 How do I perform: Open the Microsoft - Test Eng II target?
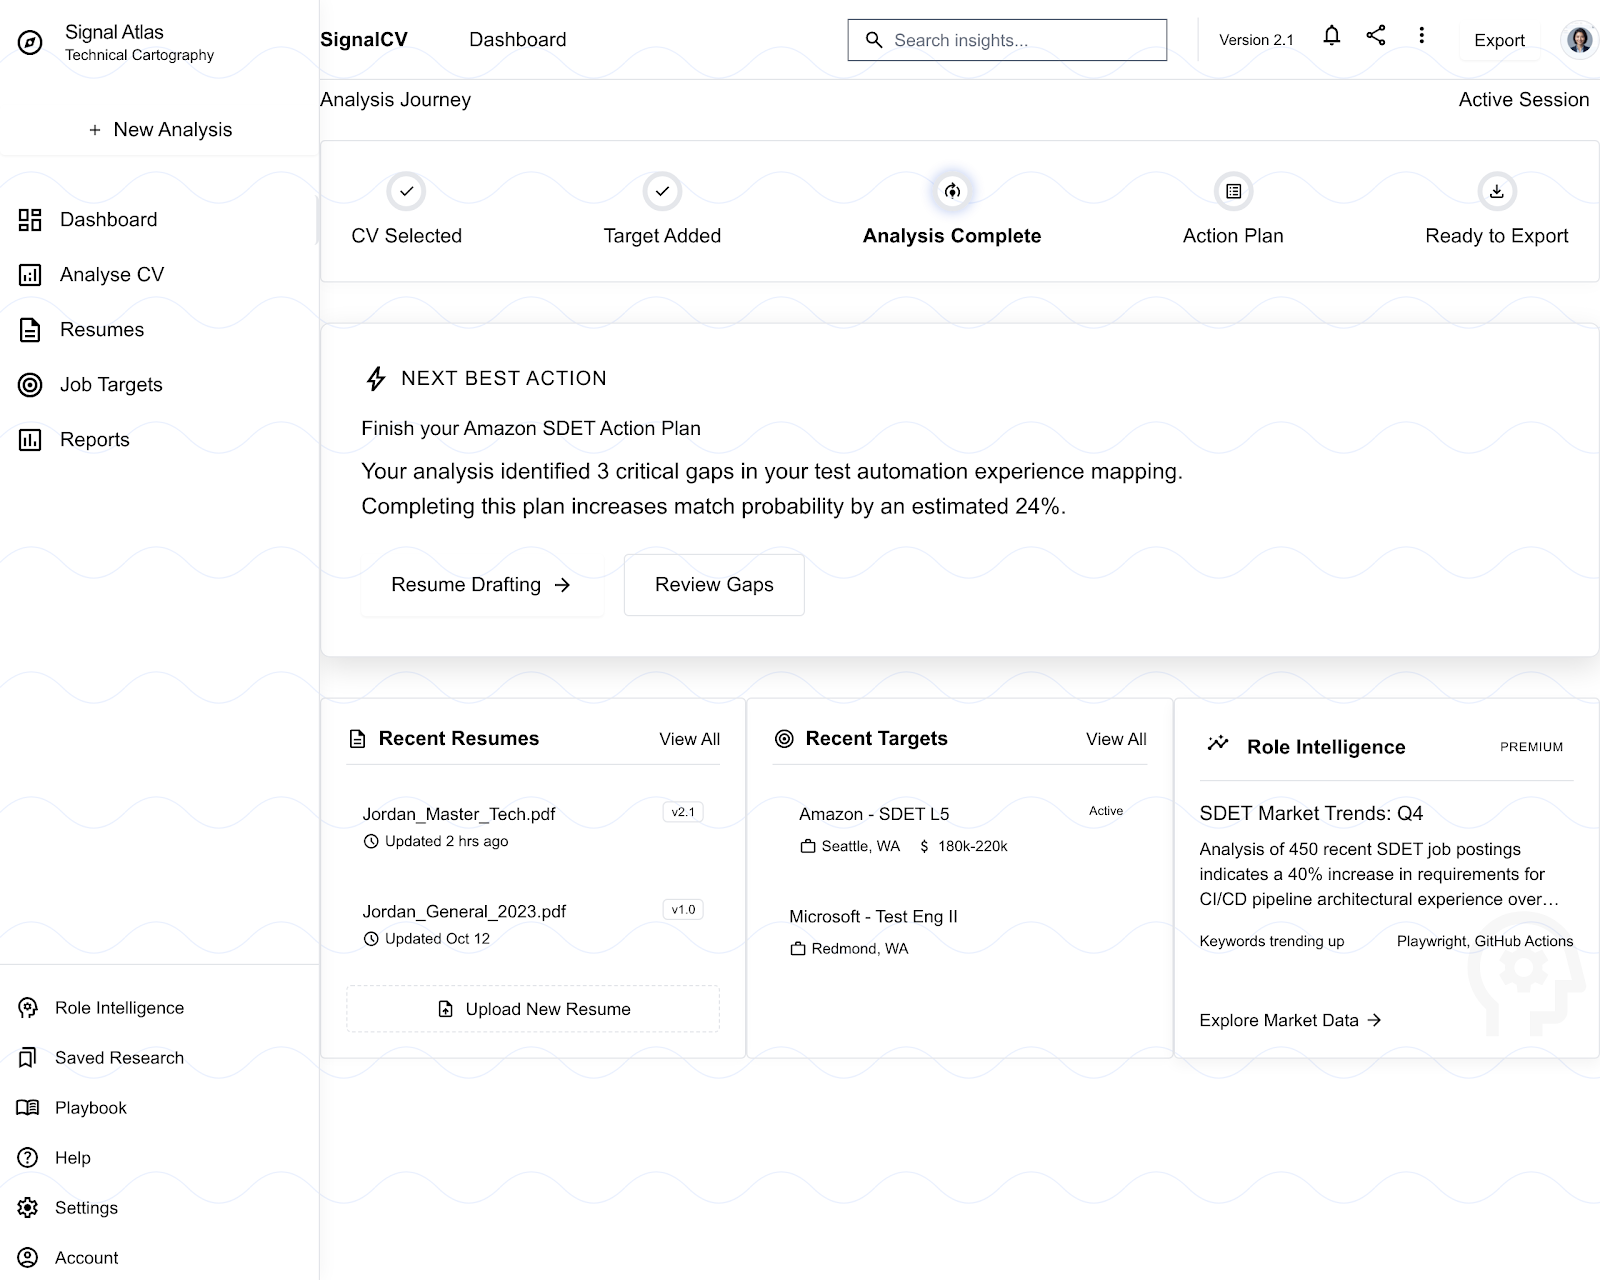coord(960,932)
